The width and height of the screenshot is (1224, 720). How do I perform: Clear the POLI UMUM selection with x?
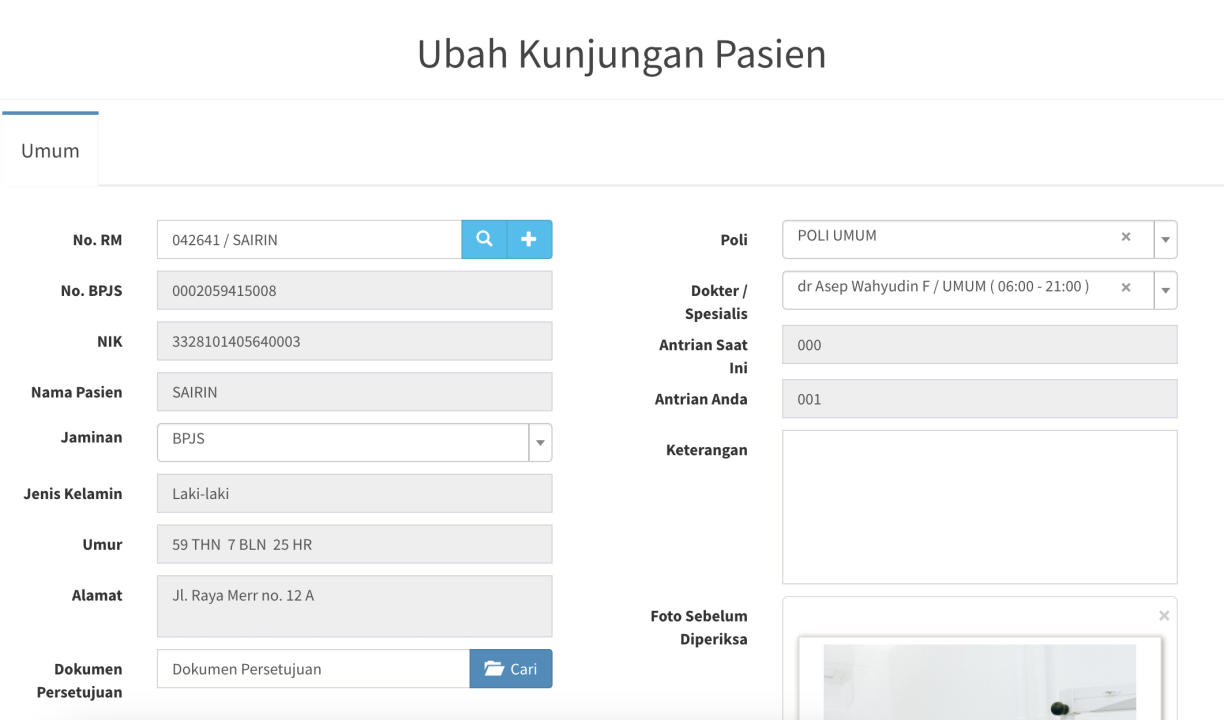(x=1126, y=237)
